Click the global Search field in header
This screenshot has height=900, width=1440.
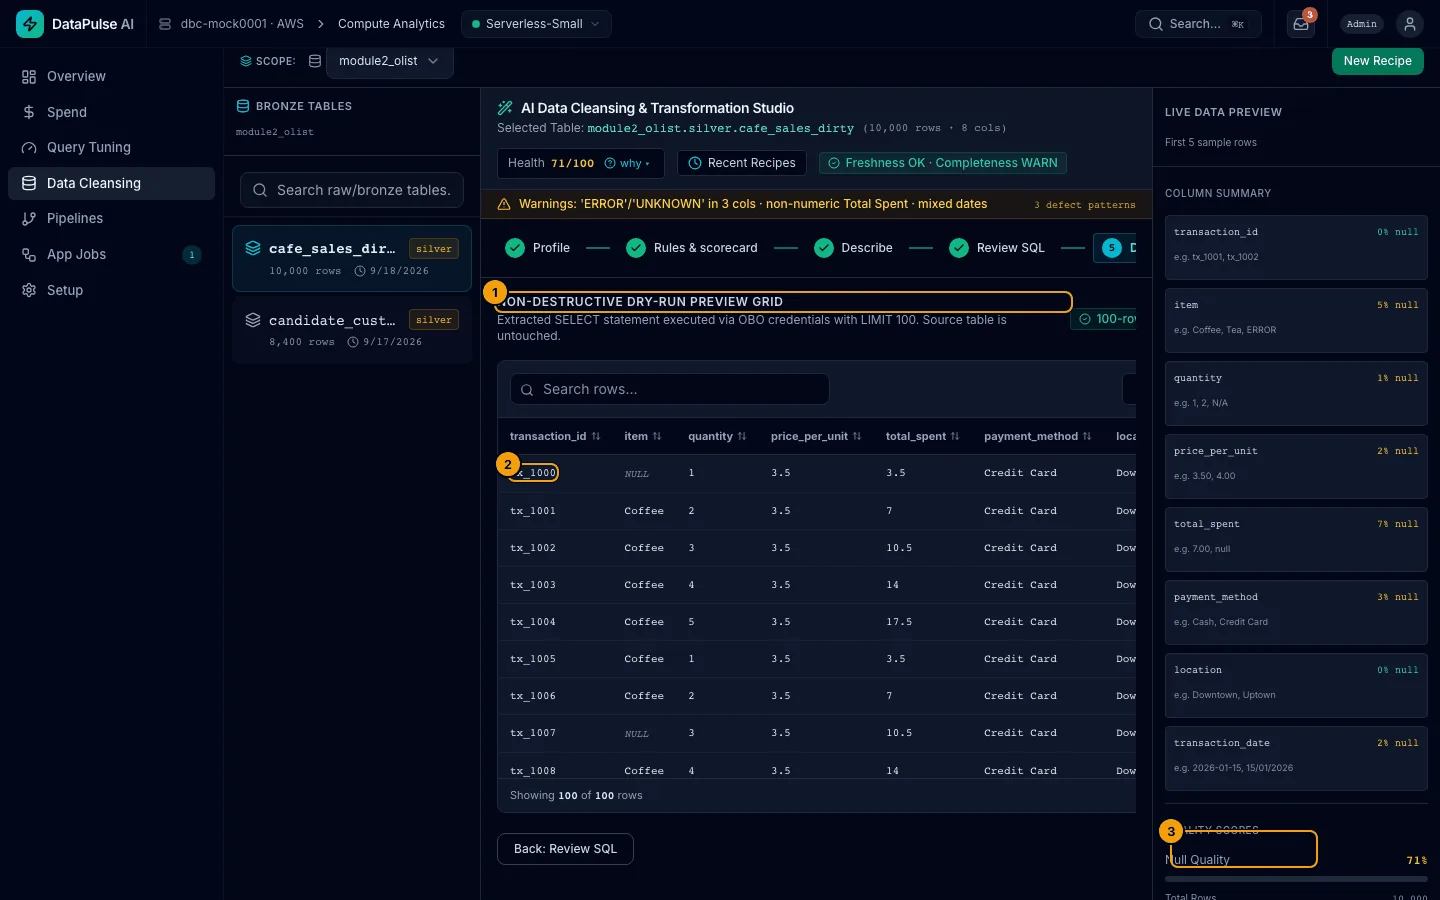1198,24
